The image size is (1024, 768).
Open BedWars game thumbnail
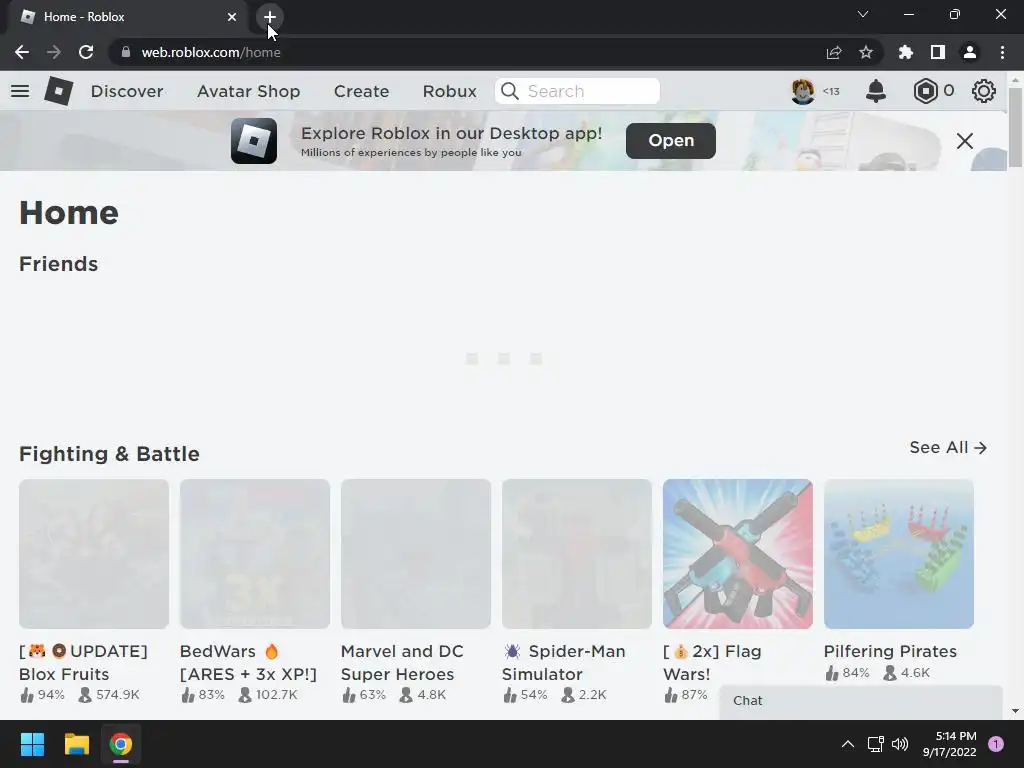point(255,554)
